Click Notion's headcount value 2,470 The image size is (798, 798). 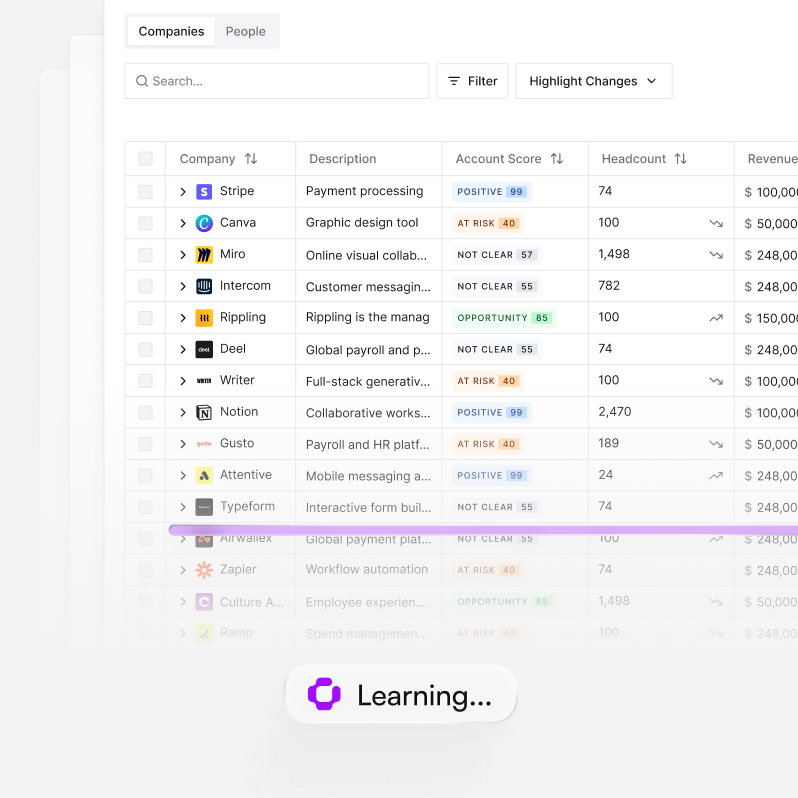615,412
